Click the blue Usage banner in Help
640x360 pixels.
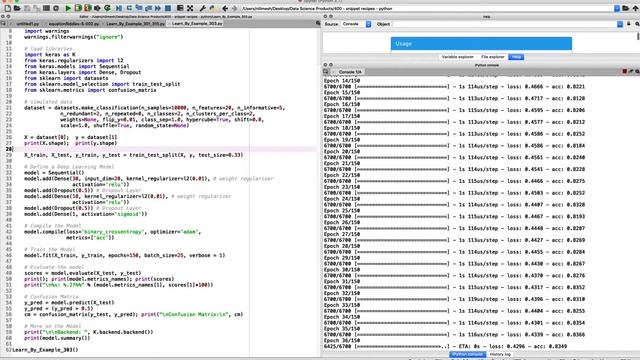click(x=481, y=43)
